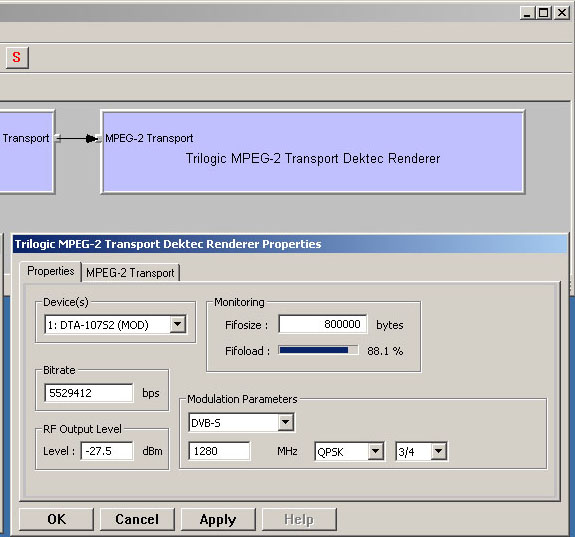Select the Properties tab
Screen dimensions: 575x537
point(51,271)
